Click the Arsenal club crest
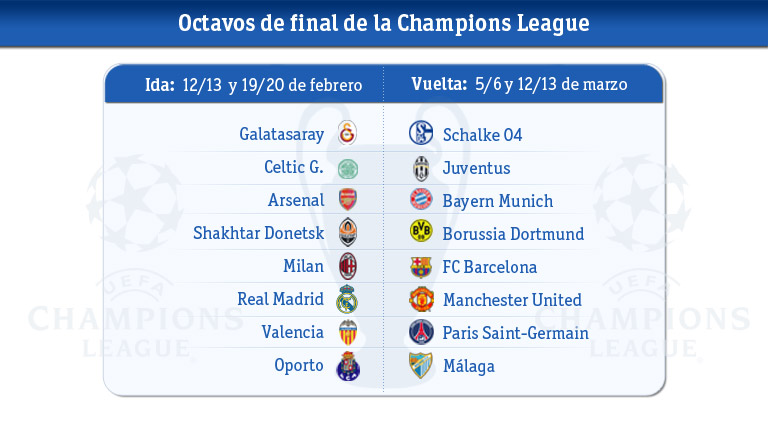The height and width of the screenshot is (432, 768). (347, 200)
